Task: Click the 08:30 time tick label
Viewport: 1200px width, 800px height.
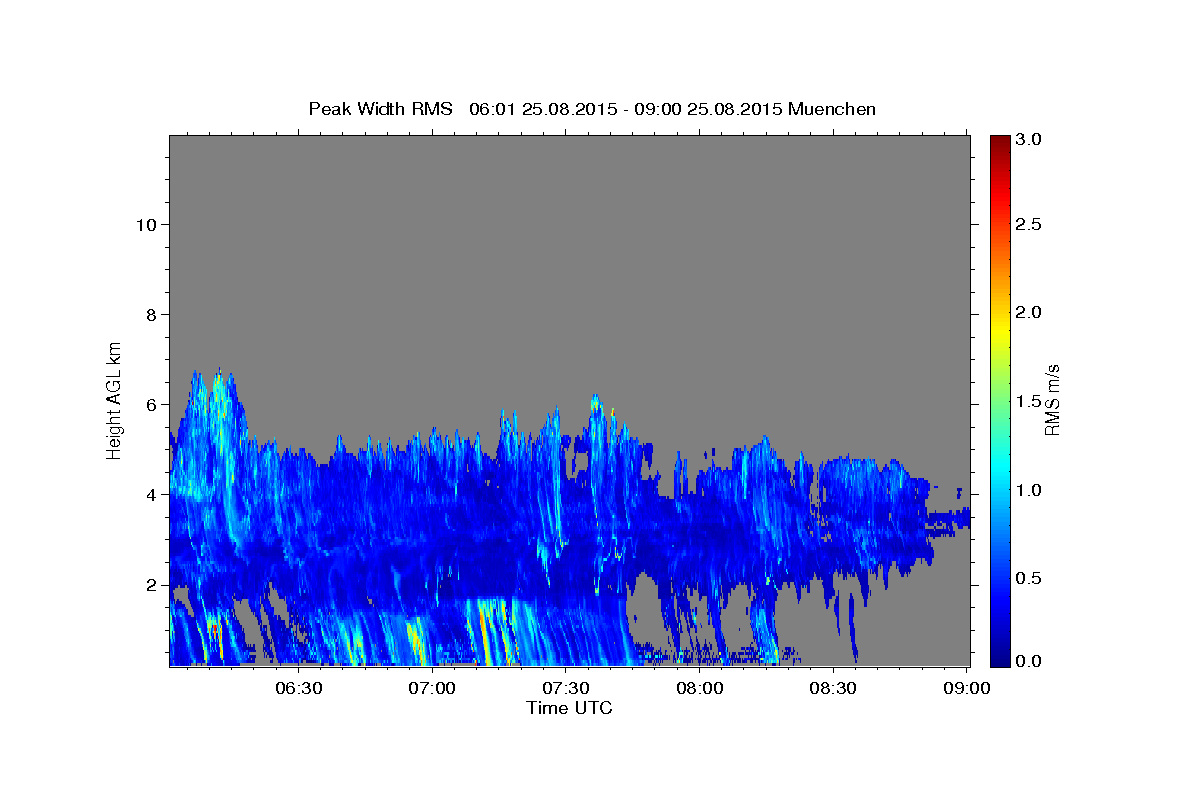Action: [x=833, y=688]
